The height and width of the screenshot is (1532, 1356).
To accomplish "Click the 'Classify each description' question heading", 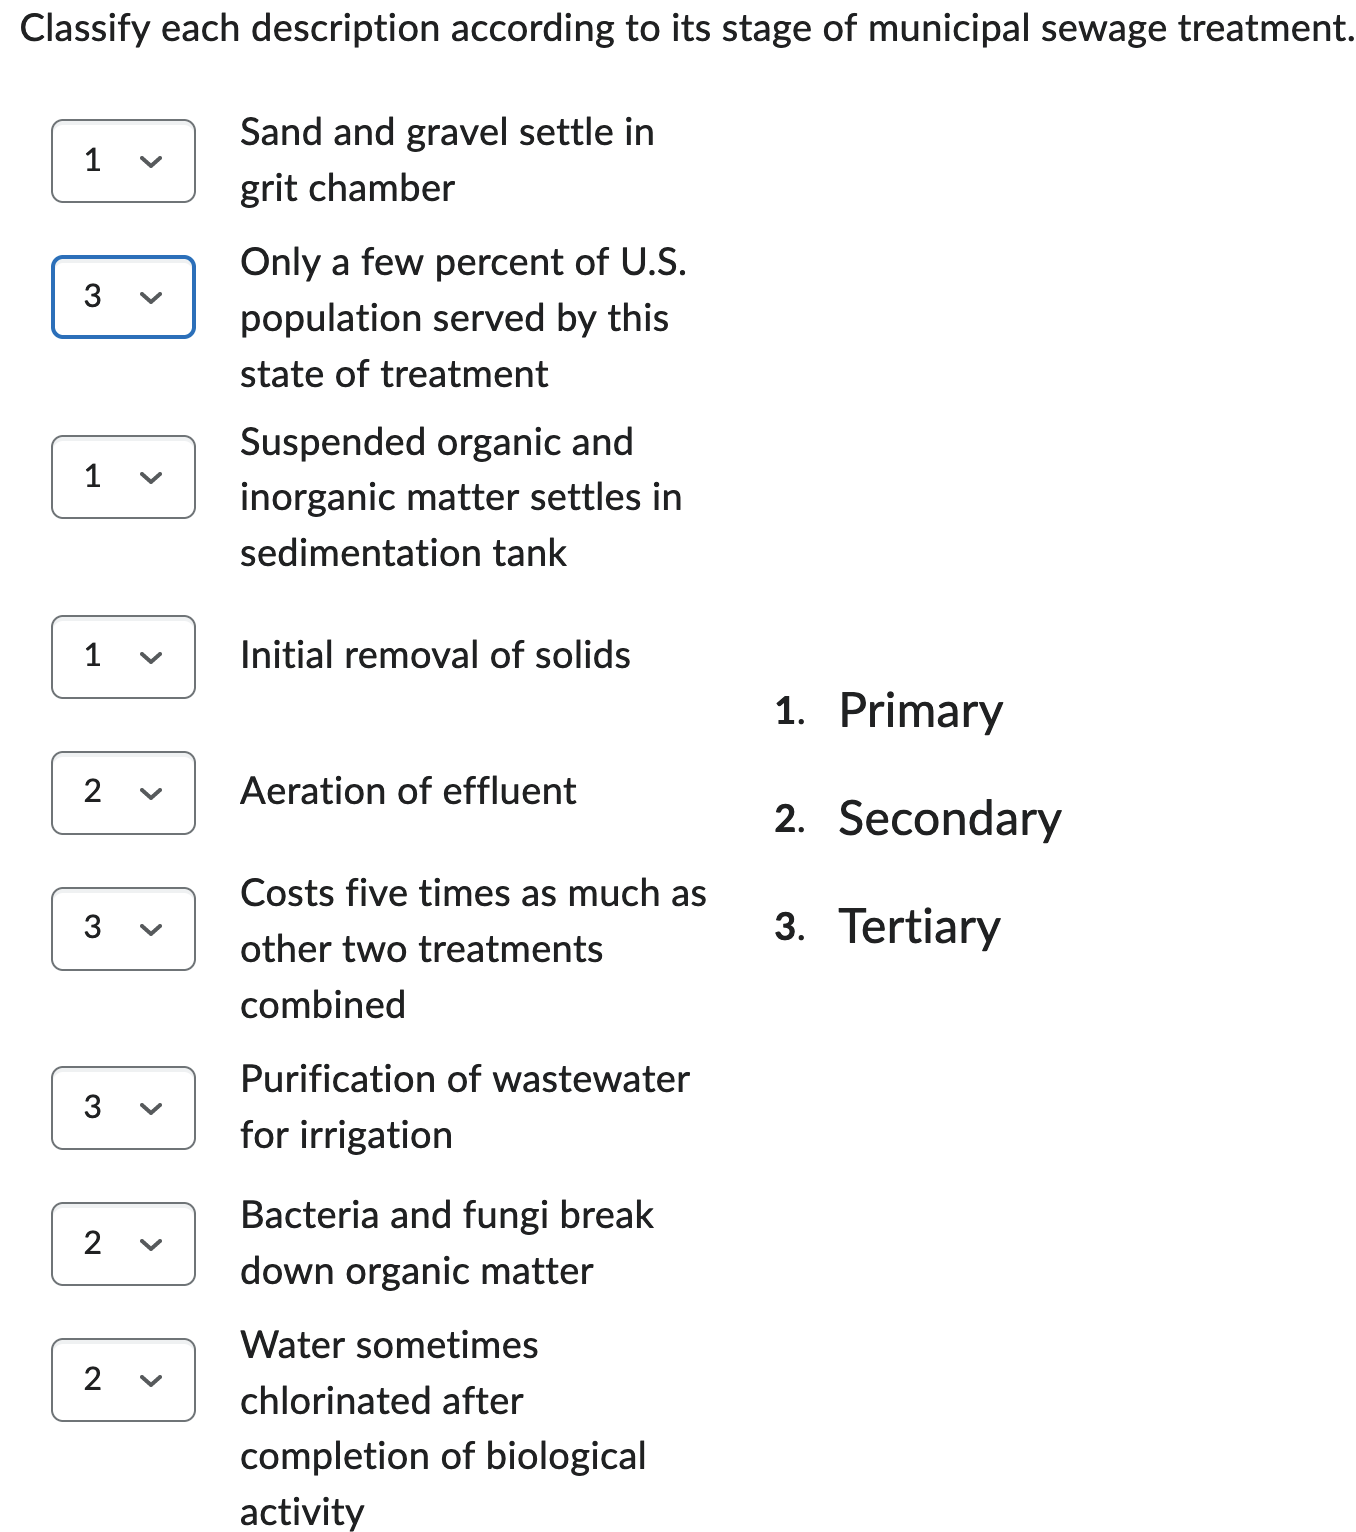I will click(x=687, y=29).
